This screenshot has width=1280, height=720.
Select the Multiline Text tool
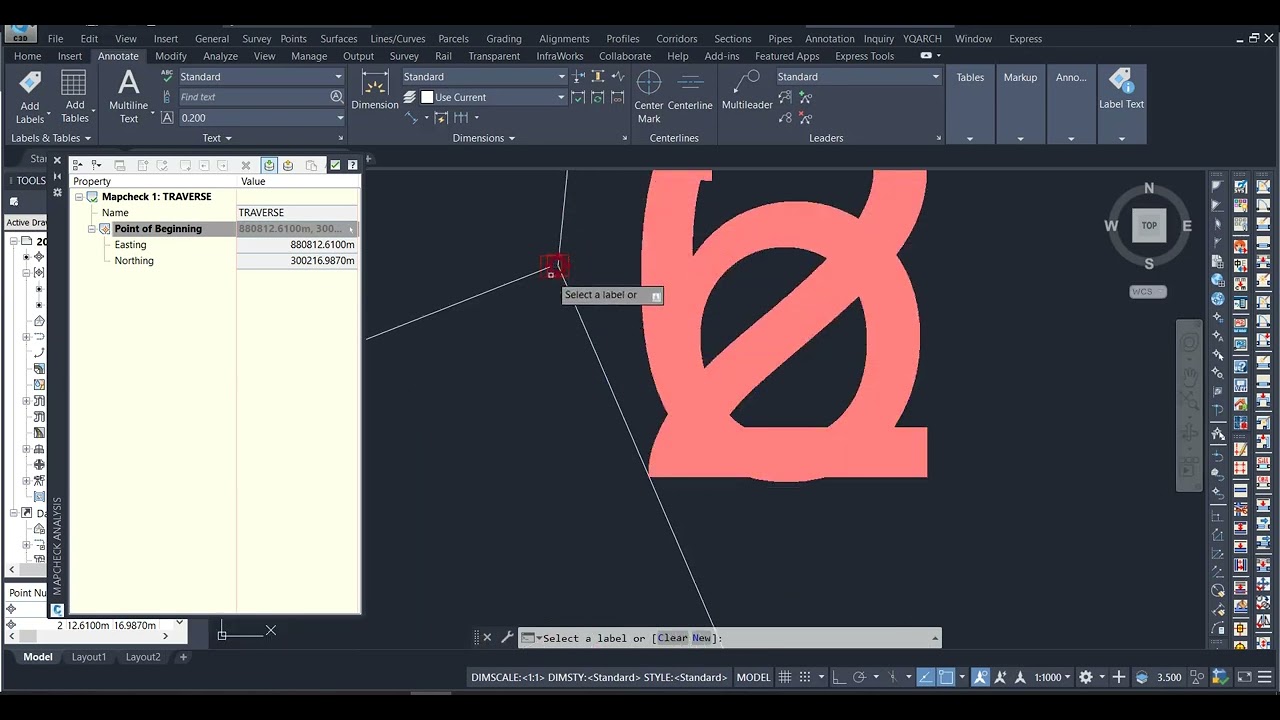click(129, 97)
